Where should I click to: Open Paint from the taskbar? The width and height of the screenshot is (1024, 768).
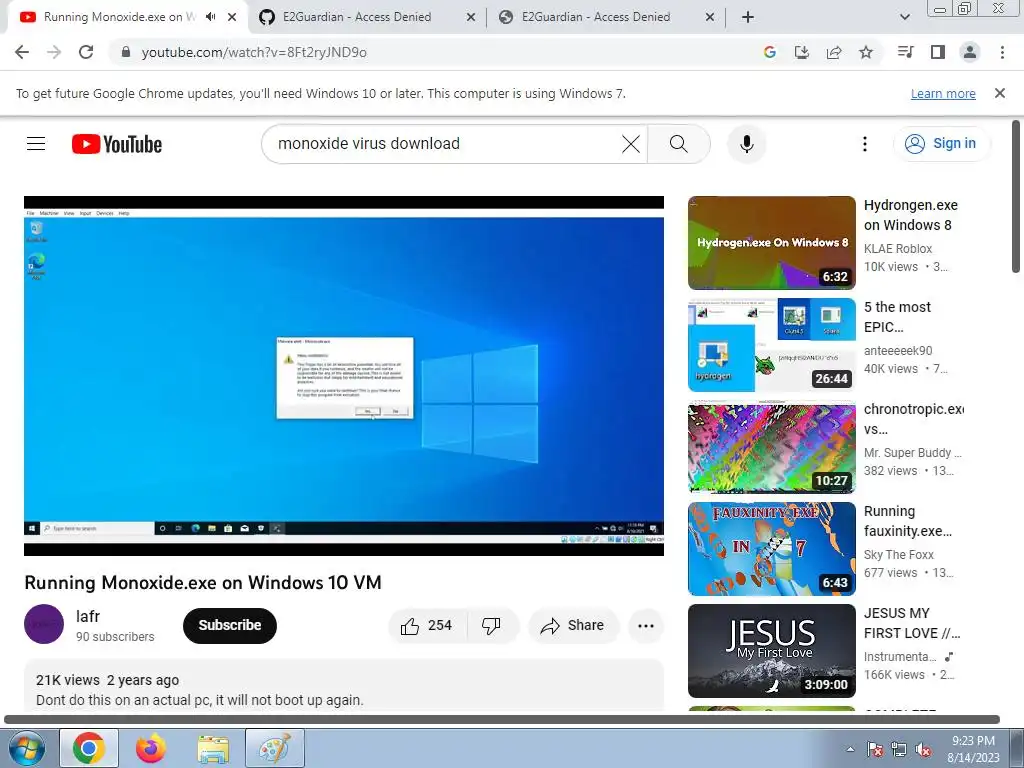[275, 748]
